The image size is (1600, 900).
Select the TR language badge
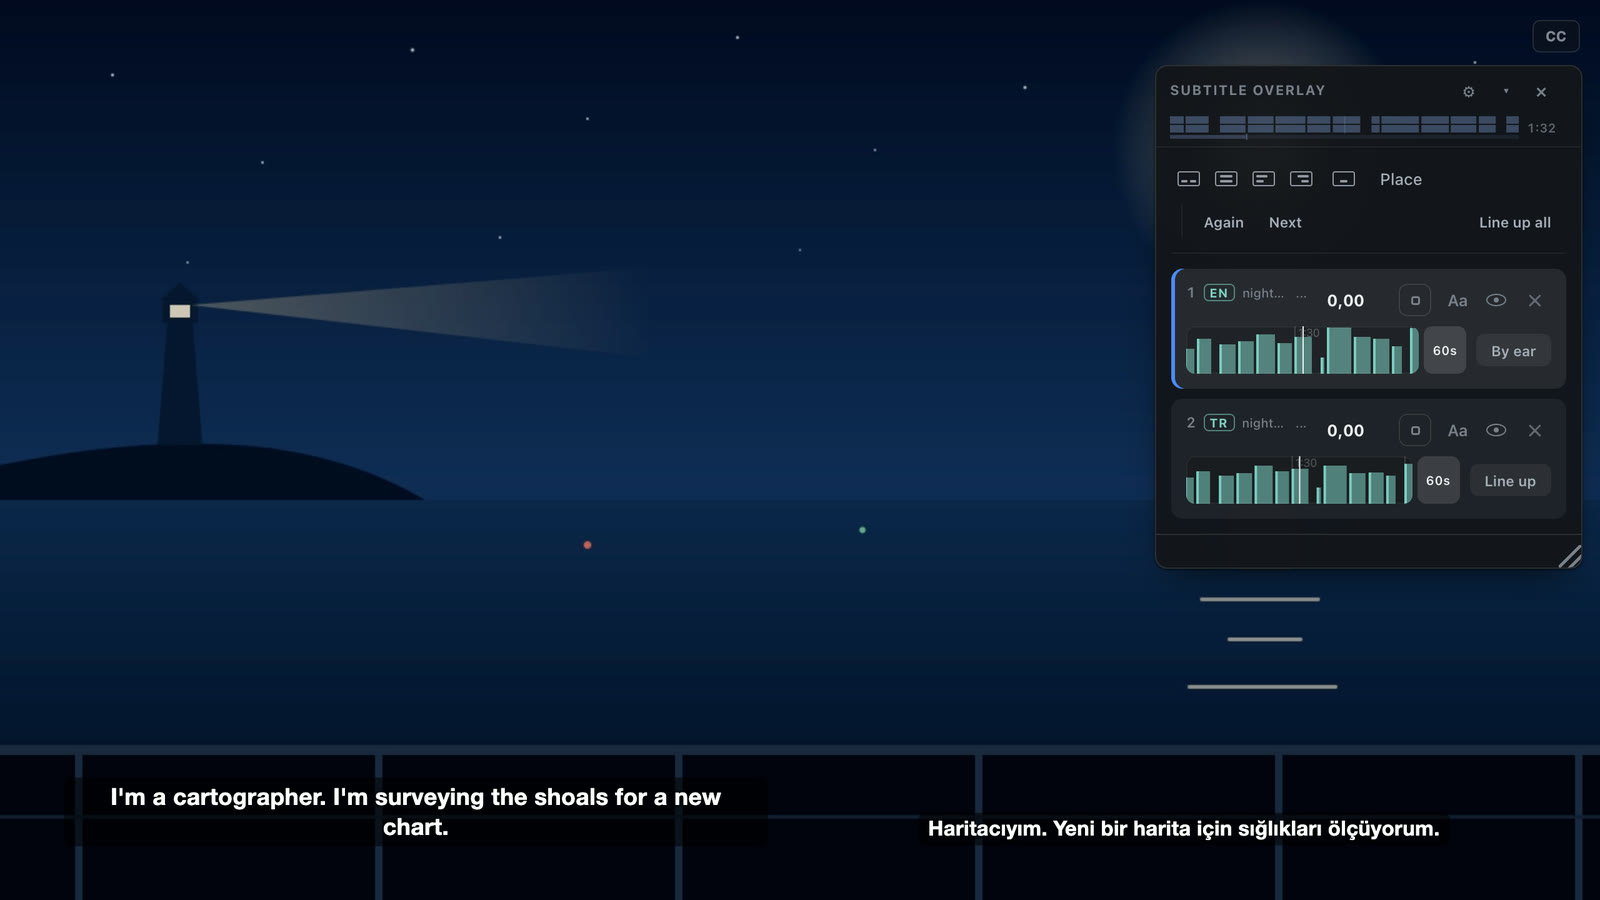pos(1218,423)
